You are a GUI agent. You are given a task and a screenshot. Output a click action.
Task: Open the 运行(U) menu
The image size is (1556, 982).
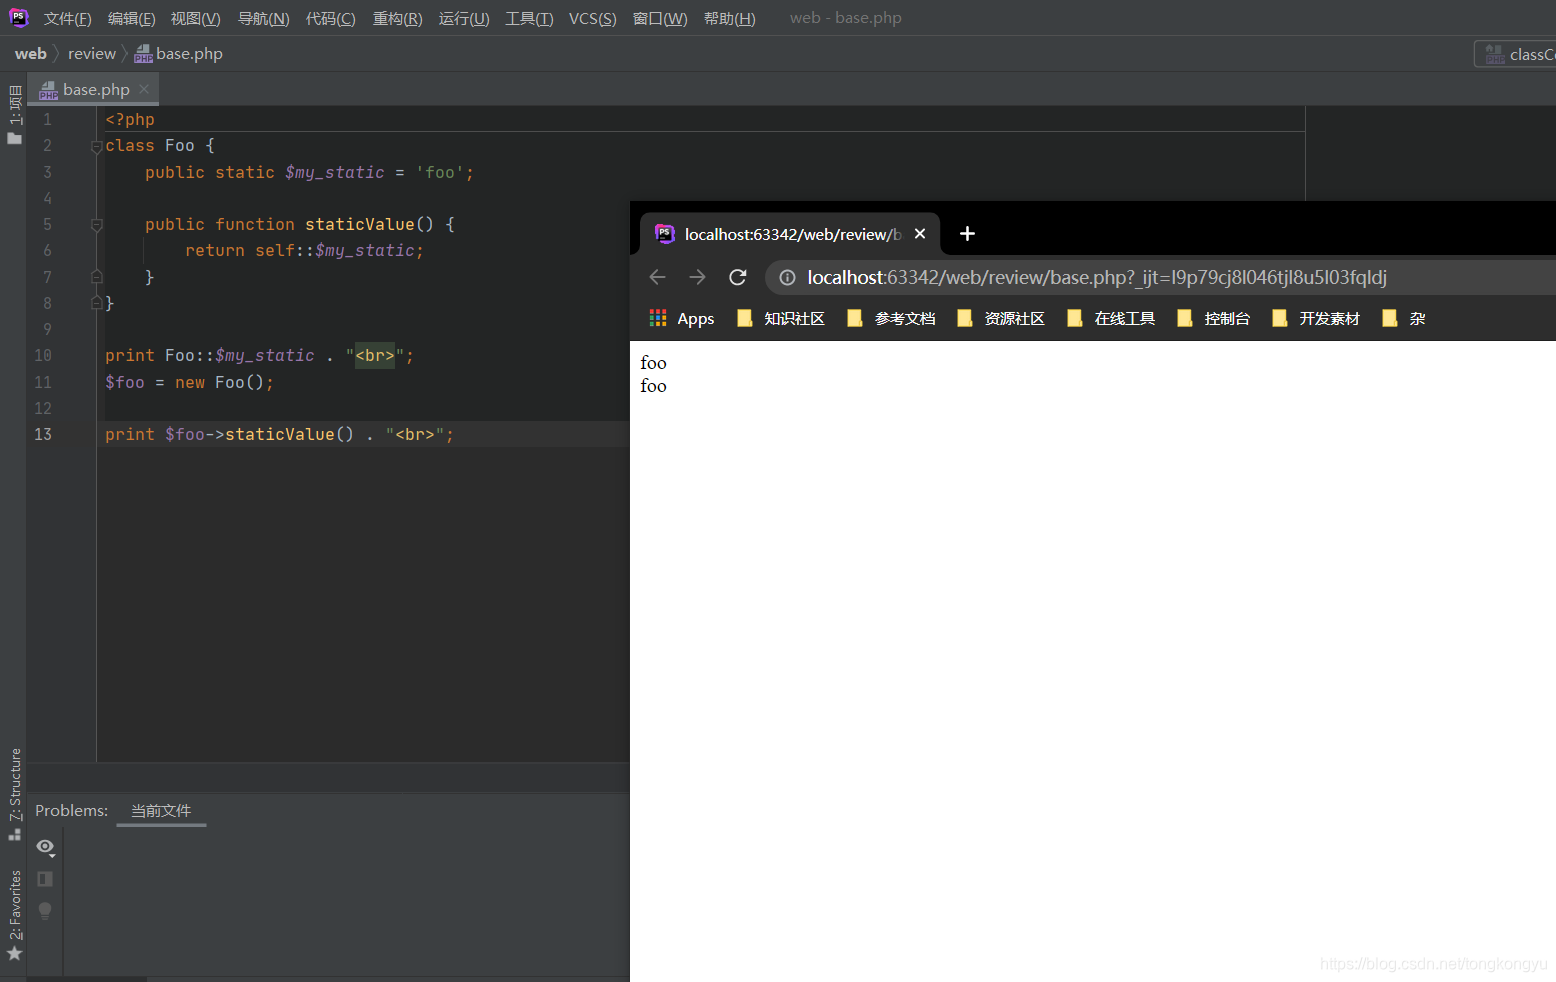[464, 18]
